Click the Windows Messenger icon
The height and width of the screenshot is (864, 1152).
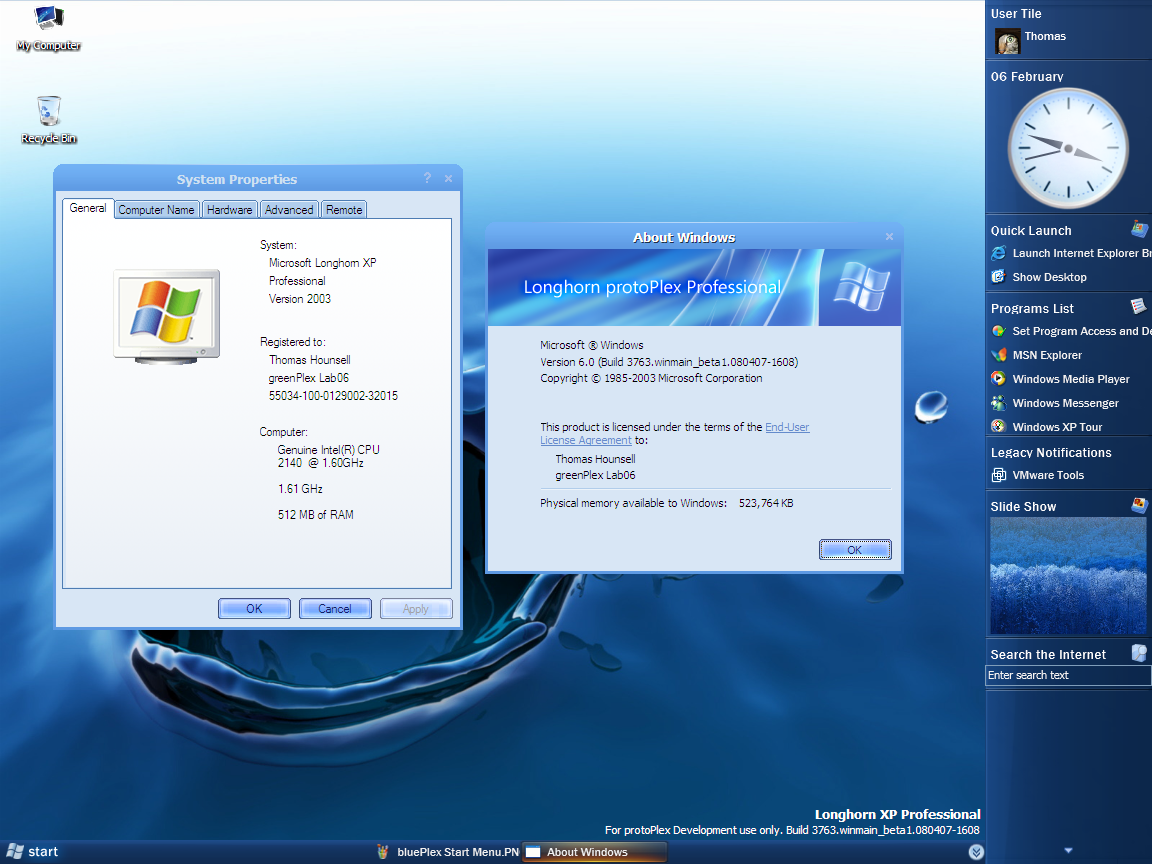pos(998,403)
